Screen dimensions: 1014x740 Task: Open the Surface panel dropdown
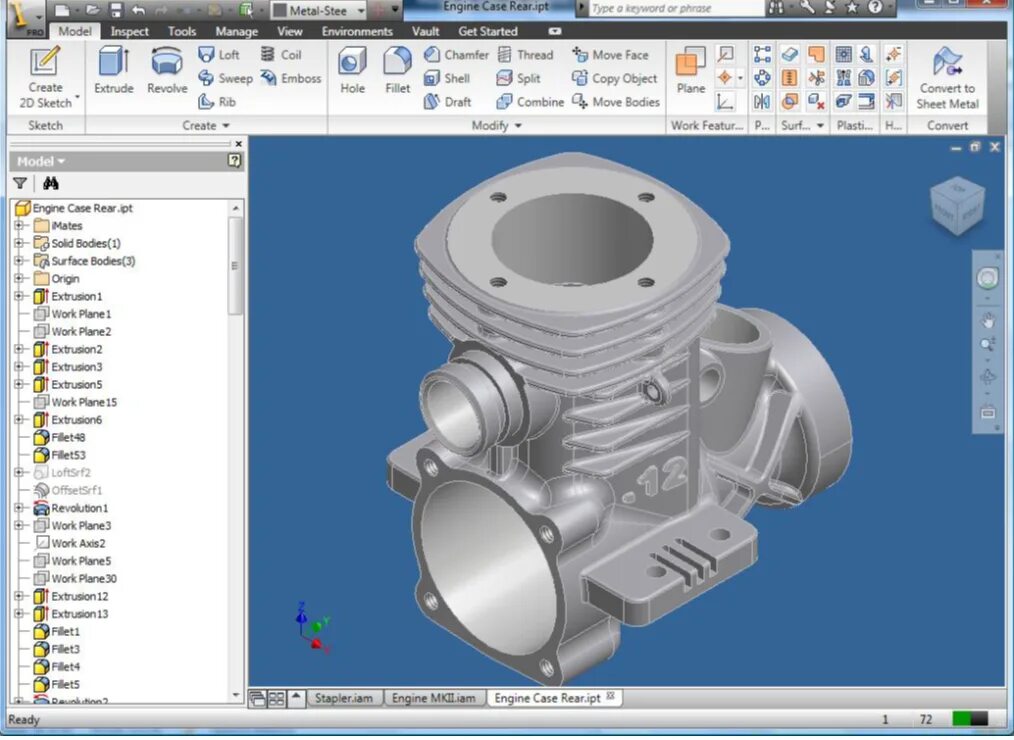coord(820,125)
